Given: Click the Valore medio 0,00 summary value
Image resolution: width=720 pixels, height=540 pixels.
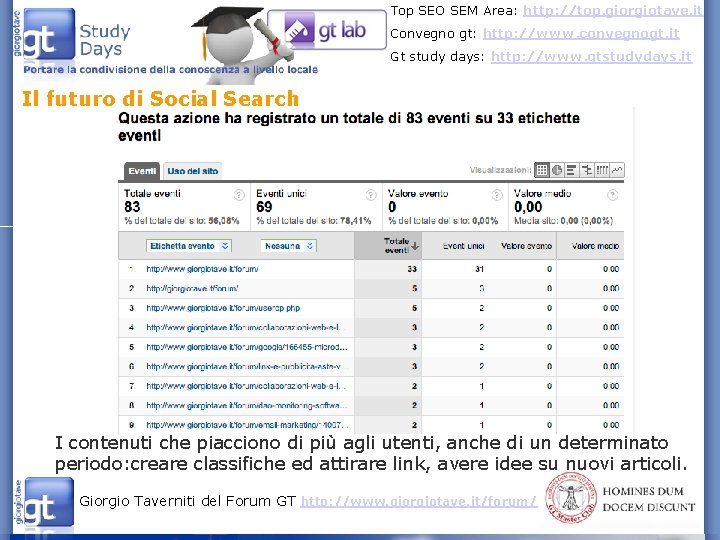Looking at the screenshot, I should coord(528,208).
